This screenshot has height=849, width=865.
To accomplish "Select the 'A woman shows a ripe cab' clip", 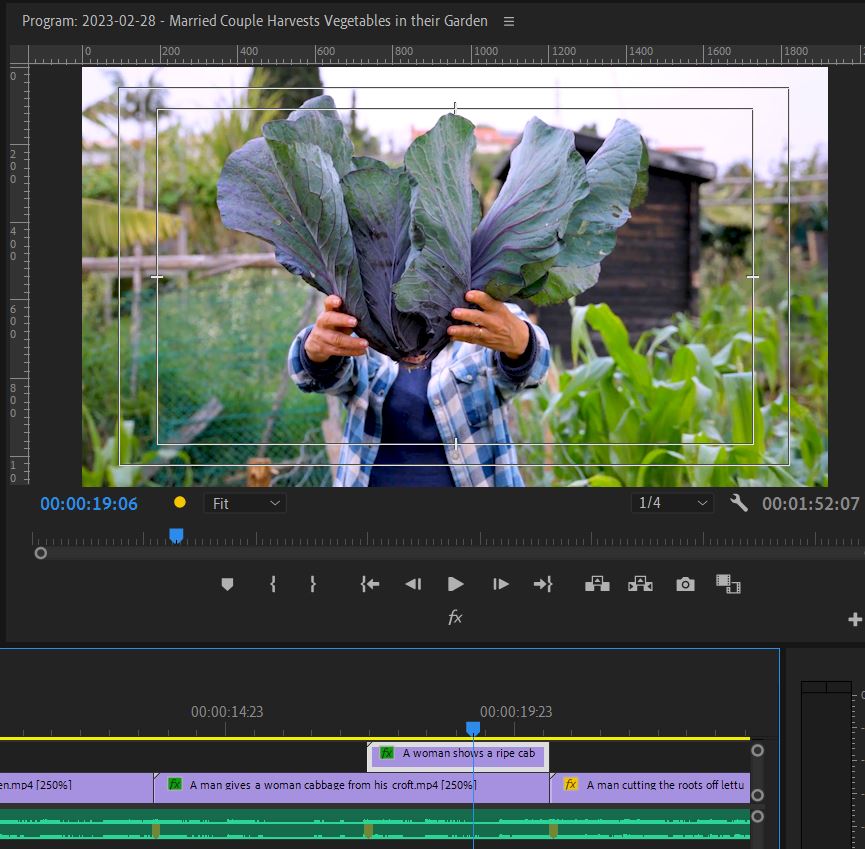I will click(458, 756).
